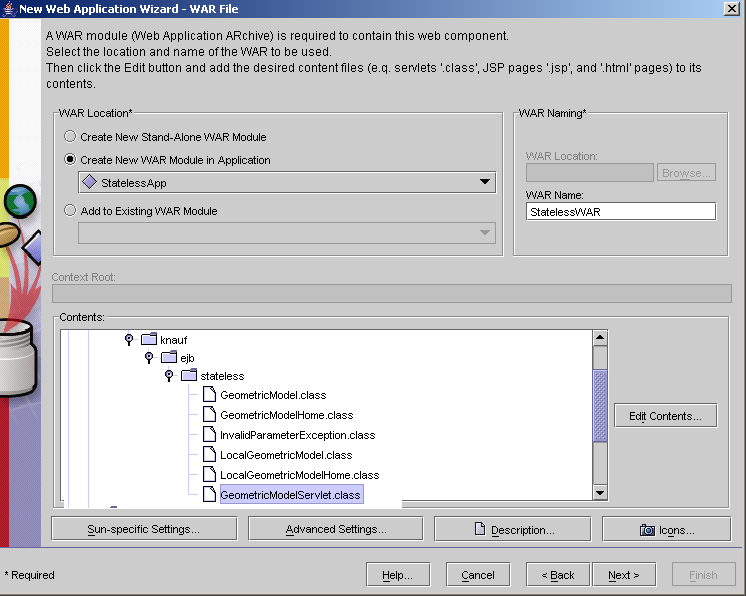This screenshot has width=746, height=596.
Task: Click the LocalGeometricModelHome.class file icon
Action: pos(209,475)
